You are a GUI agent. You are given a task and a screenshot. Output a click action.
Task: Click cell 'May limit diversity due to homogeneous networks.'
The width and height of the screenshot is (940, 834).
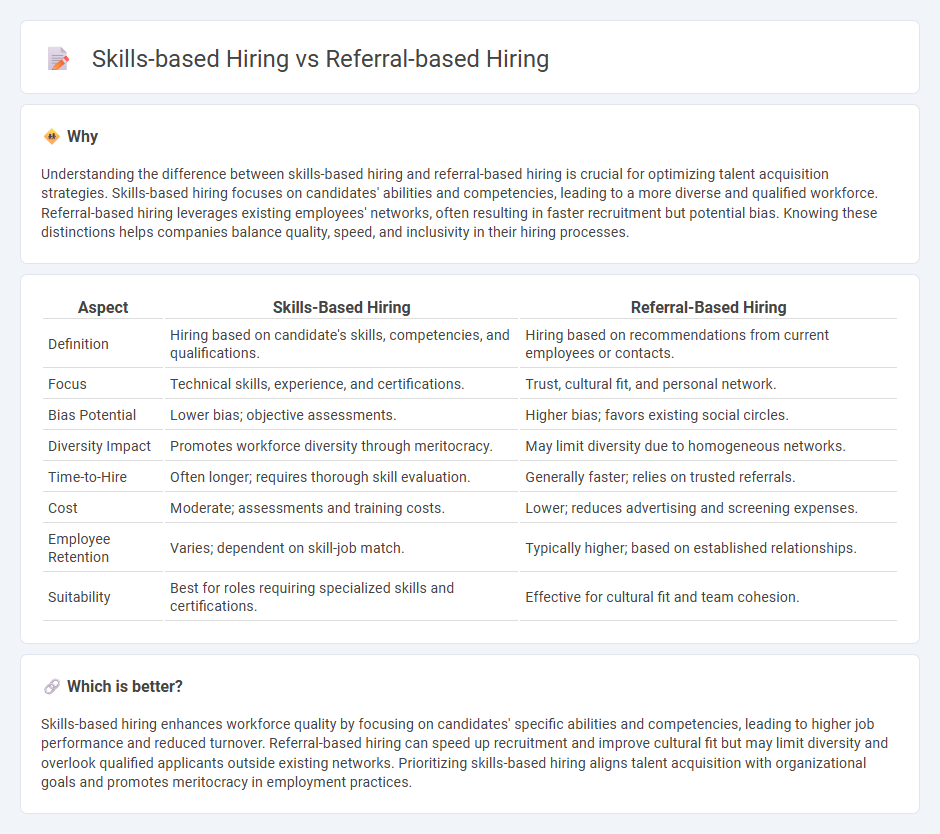tap(709, 447)
